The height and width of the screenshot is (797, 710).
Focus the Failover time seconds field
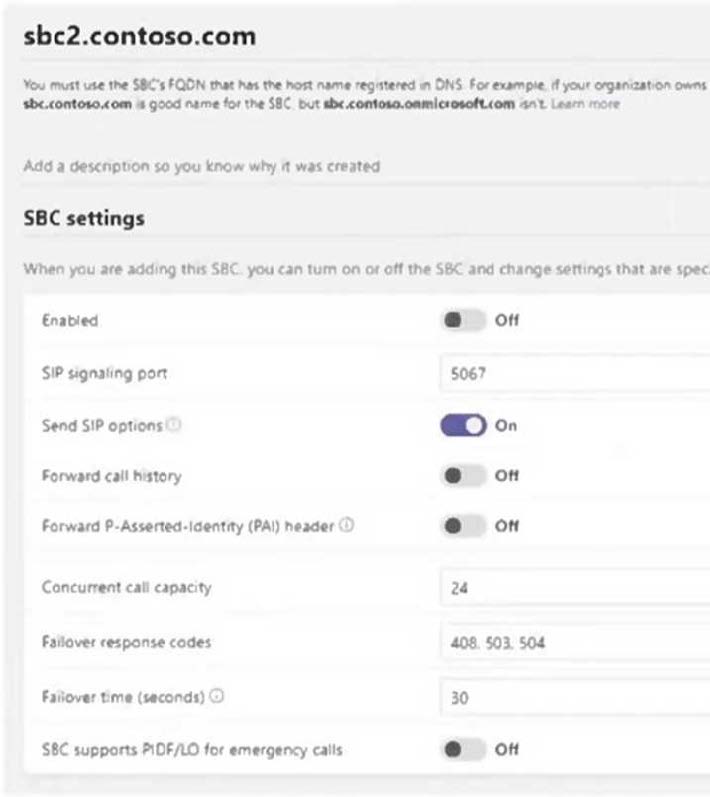(575, 697)
